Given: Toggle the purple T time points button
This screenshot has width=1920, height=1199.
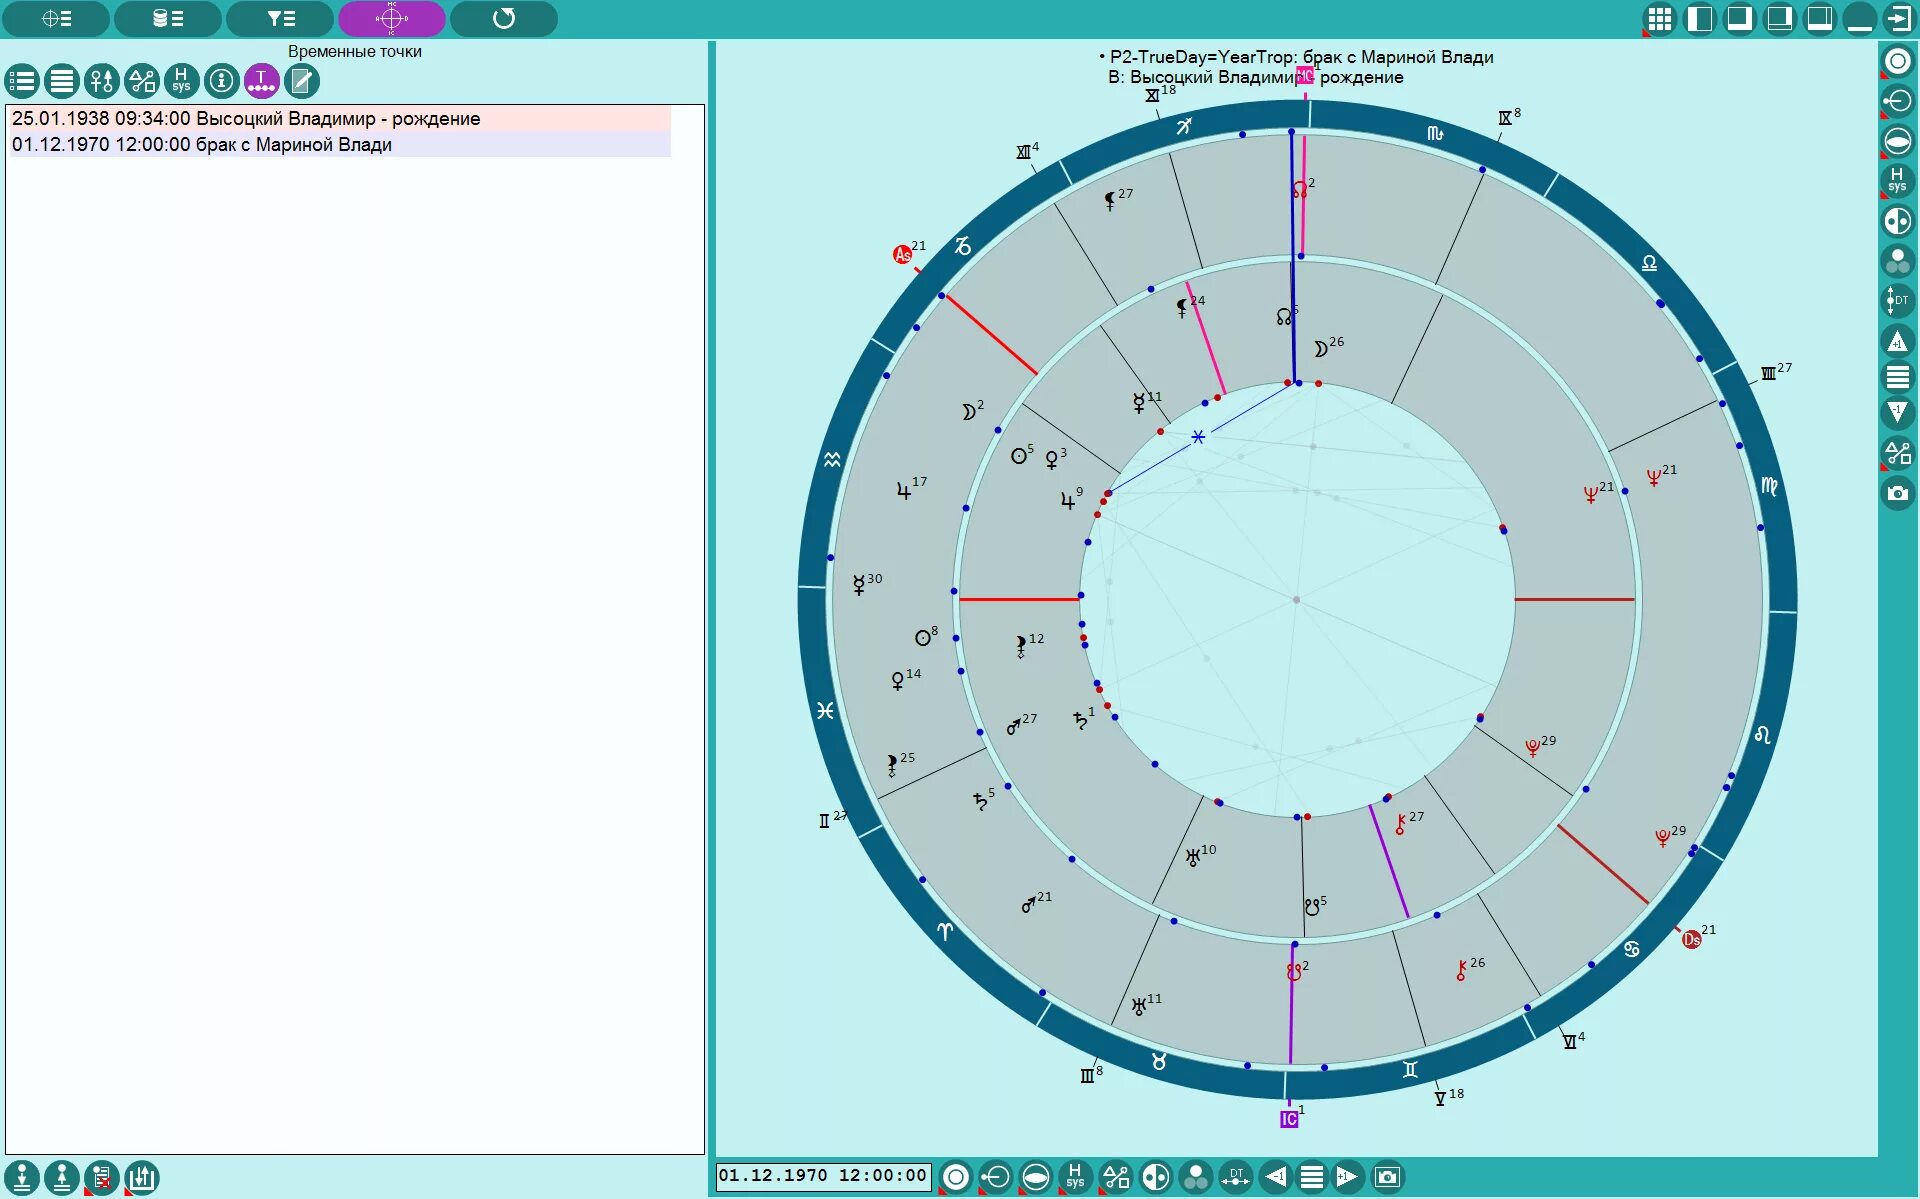Looking at the screenshot, I should pos(261,81).
